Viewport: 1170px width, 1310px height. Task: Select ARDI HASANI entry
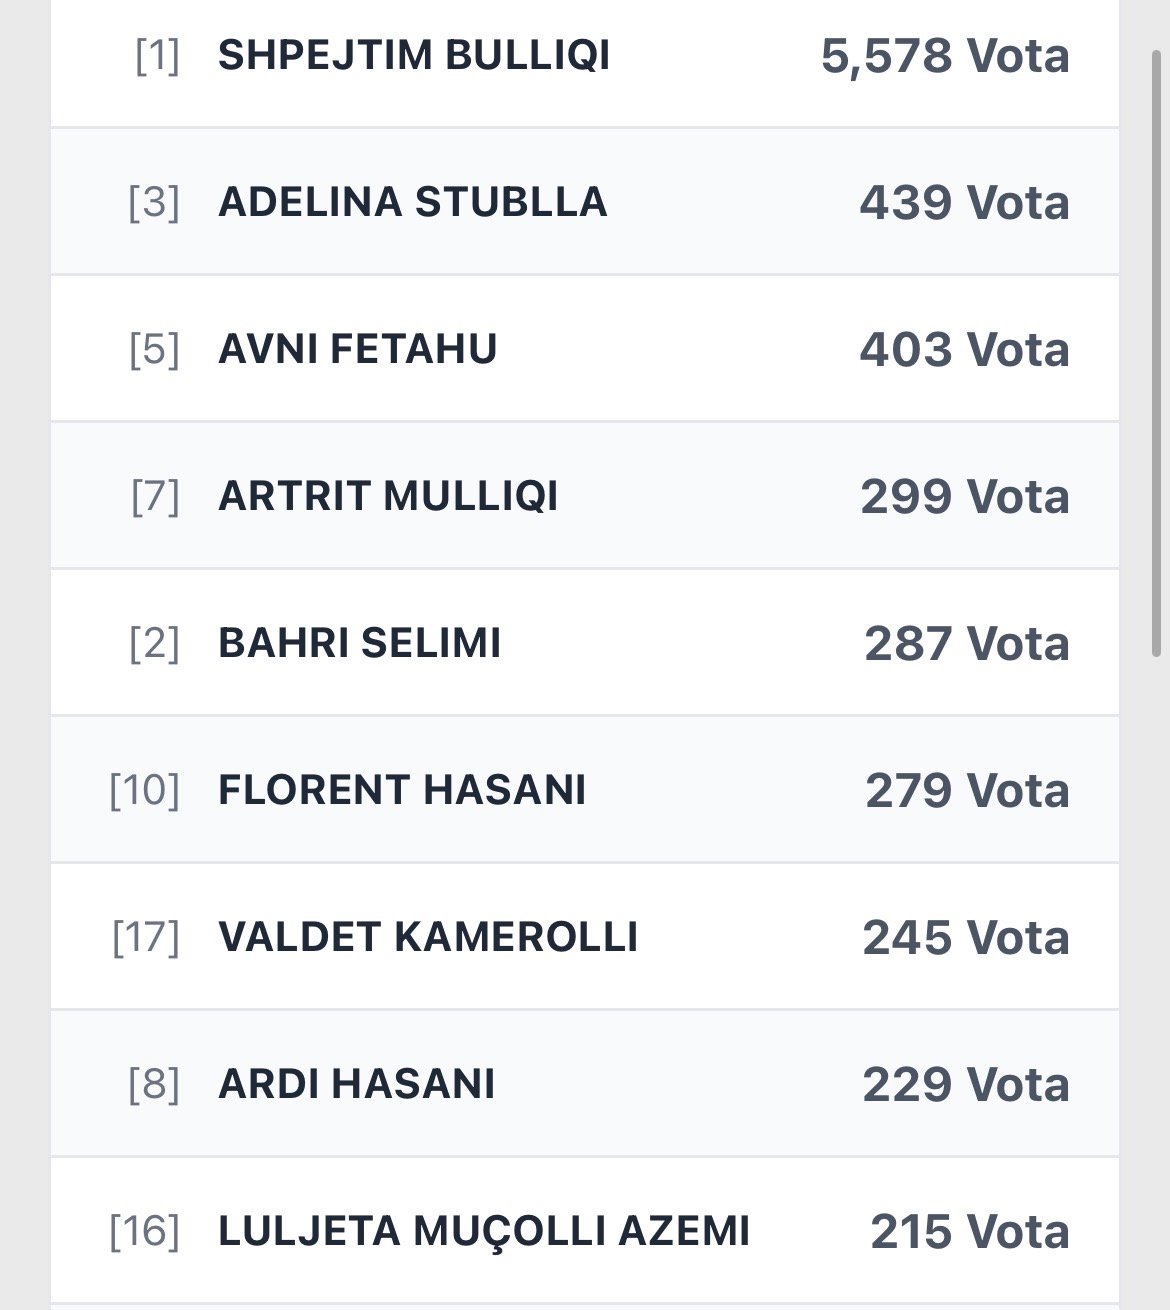click(356, 1084)
